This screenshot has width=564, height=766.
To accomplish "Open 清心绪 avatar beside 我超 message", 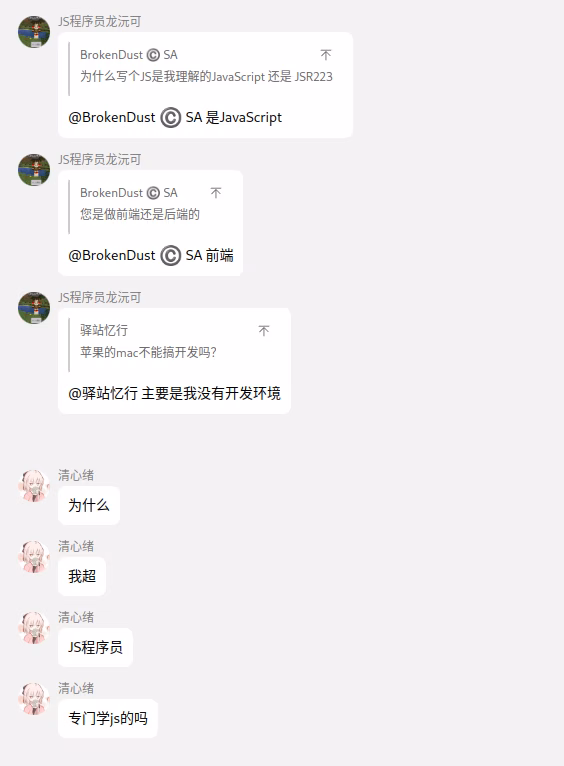I will coord(34,557).
